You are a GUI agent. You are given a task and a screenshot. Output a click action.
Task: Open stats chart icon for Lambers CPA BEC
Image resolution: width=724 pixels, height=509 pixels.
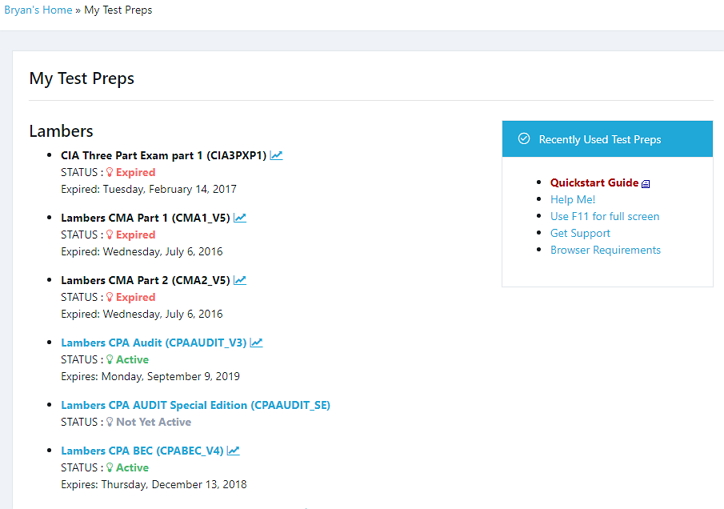[233, 450]
